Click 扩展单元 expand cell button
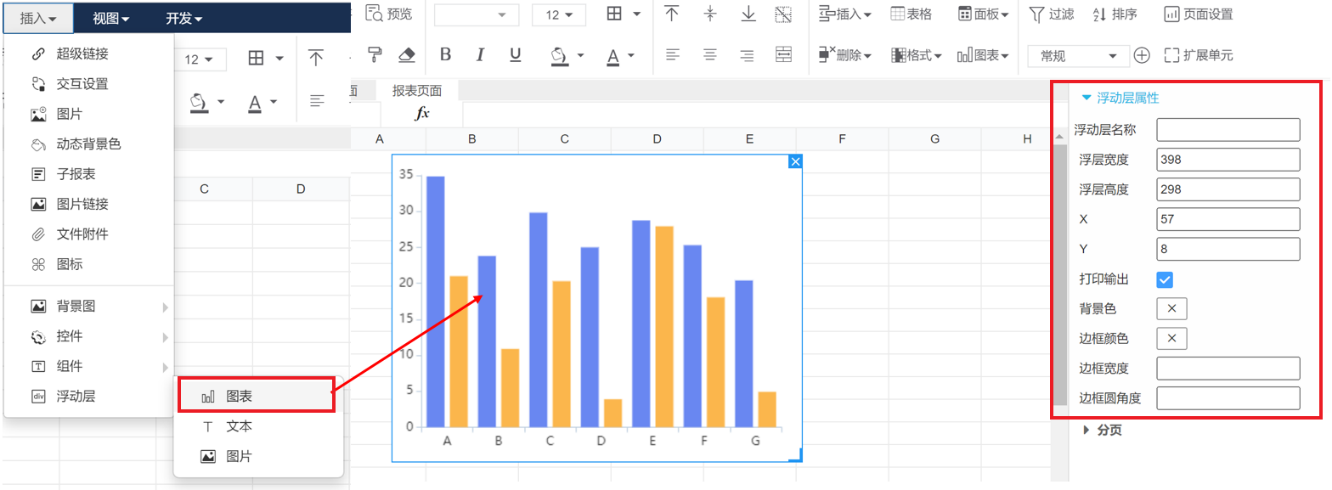 pyautogui.click(x=1198, y=56)
